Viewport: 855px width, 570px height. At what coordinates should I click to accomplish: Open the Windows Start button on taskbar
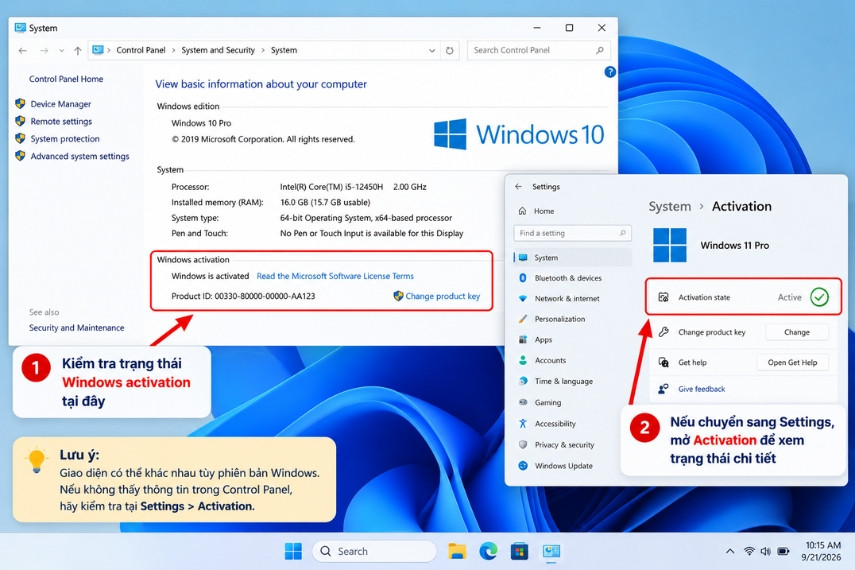coord(293,551)
